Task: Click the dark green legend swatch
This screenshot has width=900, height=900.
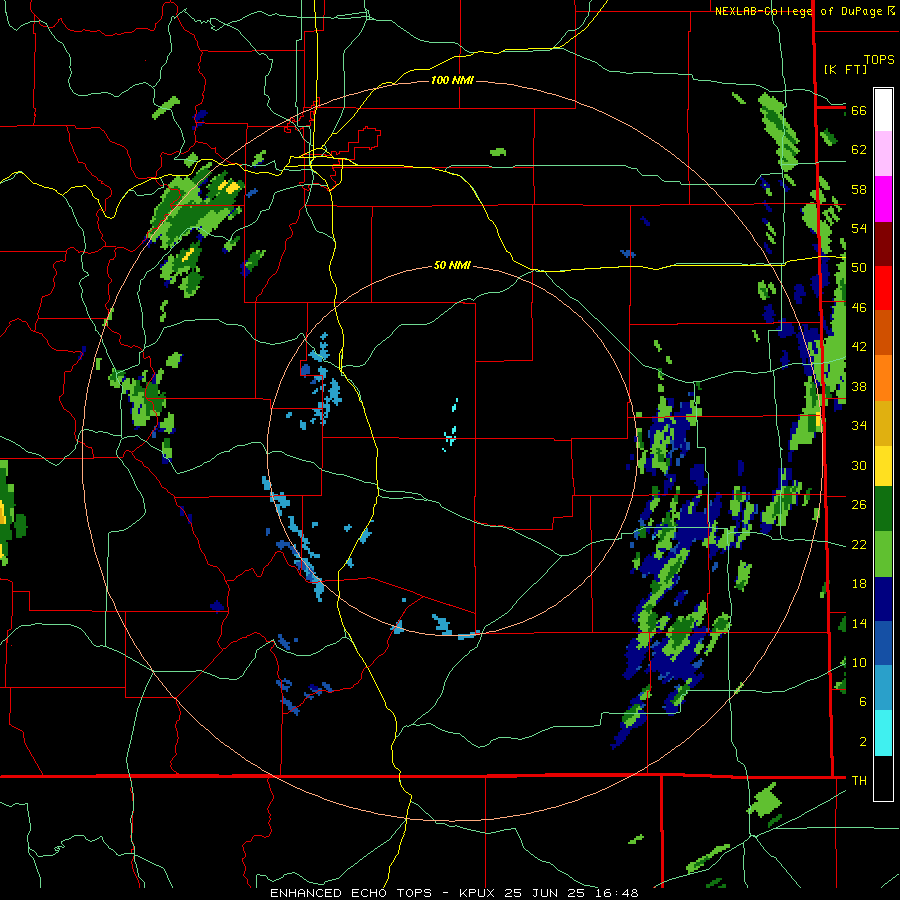Action: coord(883,509)
